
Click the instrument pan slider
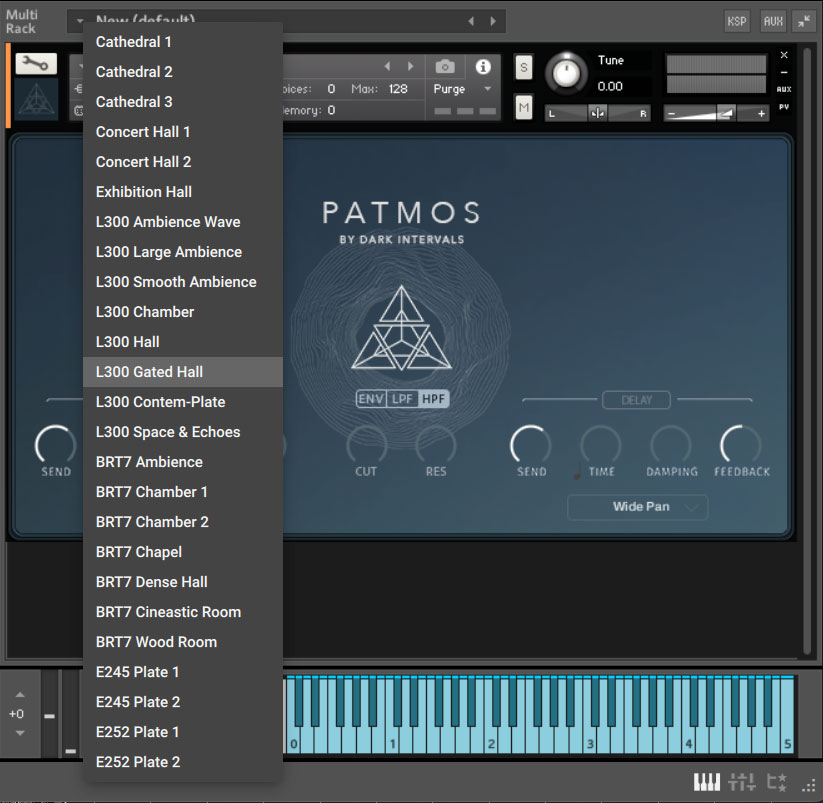[598, 113]
